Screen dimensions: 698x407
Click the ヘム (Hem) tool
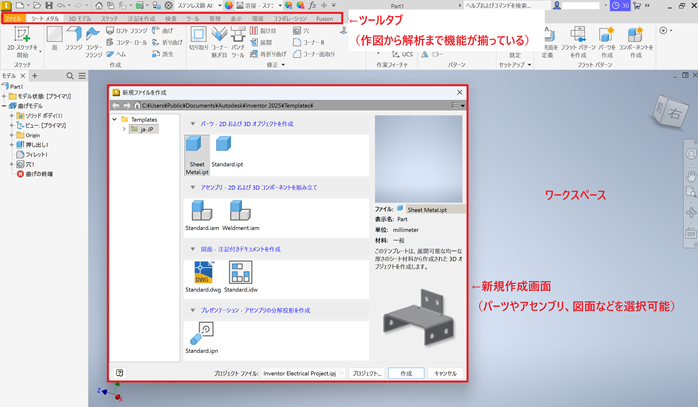click(x=116, y=54)
